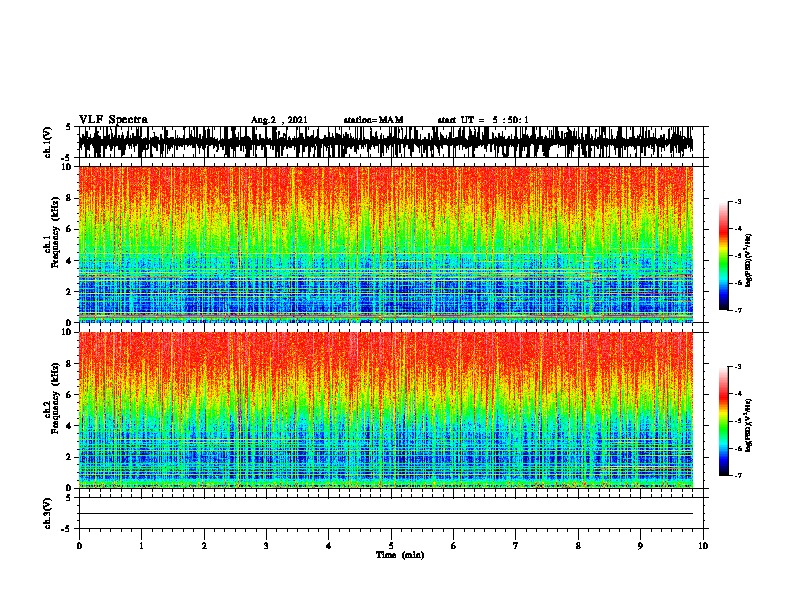Click the "10" kHz tick on ch.2 frequency axis
Image resolution: width=792 pixels, height=612 pixels.
(x=69, y=332)
